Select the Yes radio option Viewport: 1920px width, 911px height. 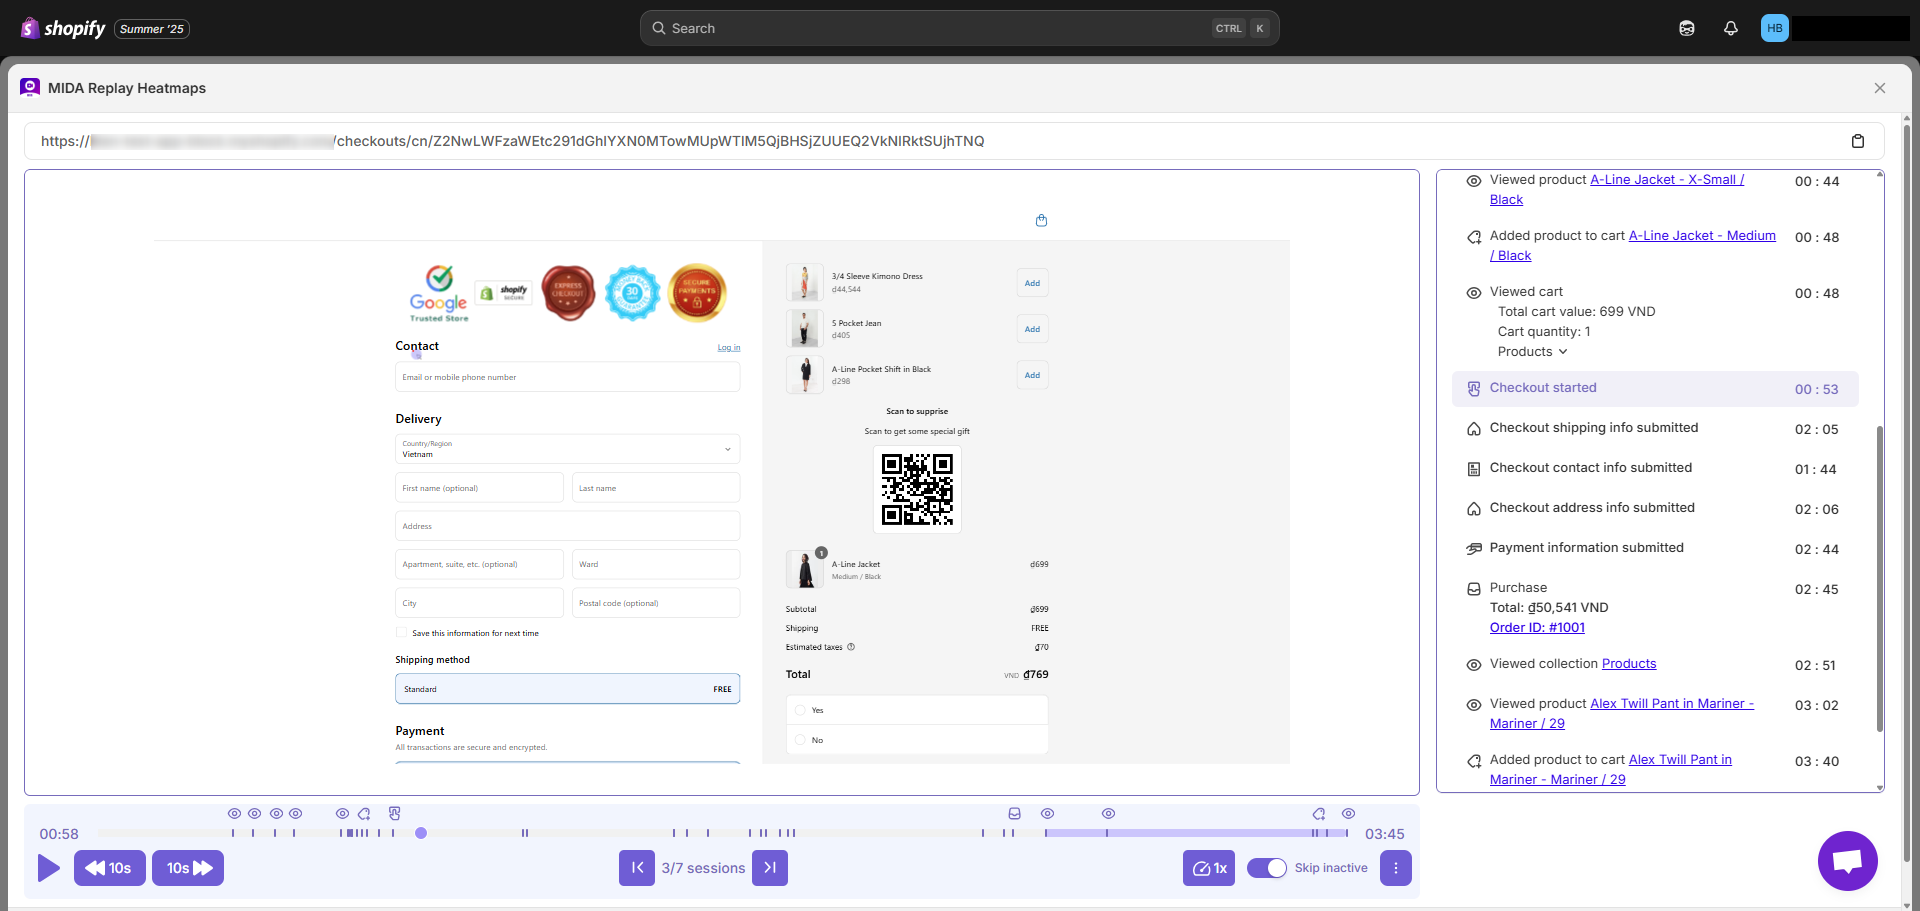800,710
